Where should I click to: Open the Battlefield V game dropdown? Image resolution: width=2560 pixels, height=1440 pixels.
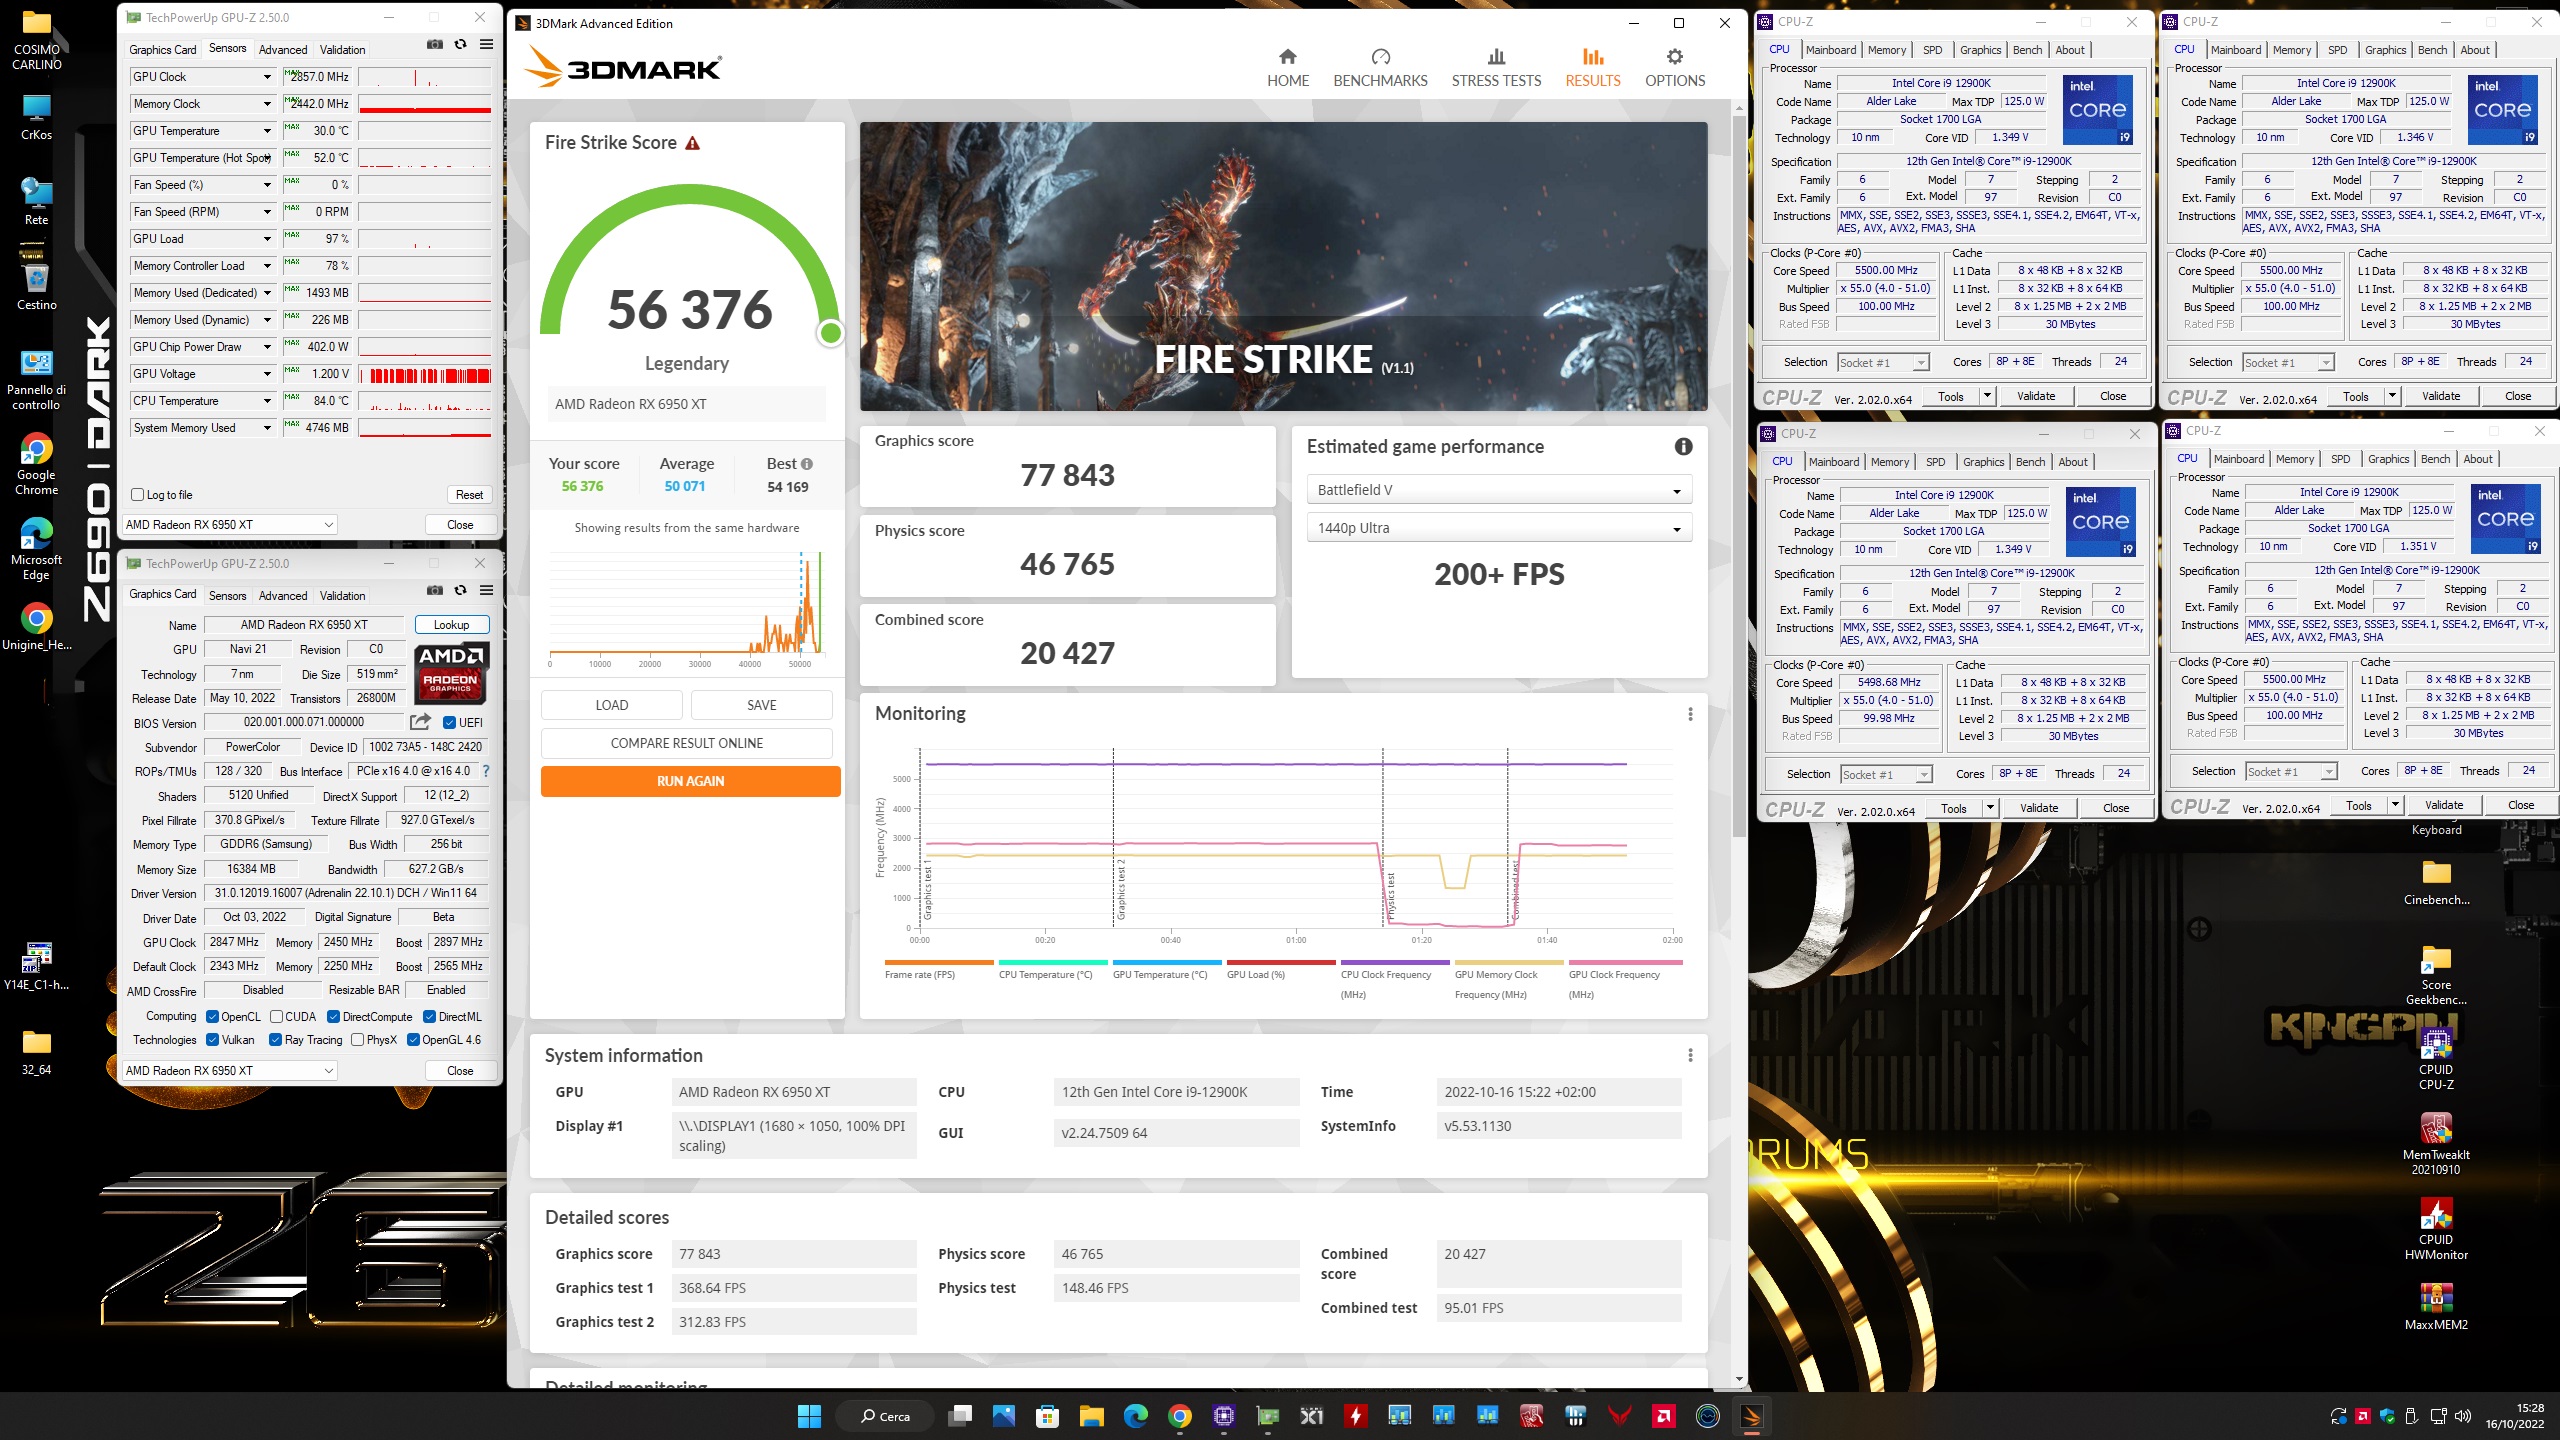click(1498, 490)
